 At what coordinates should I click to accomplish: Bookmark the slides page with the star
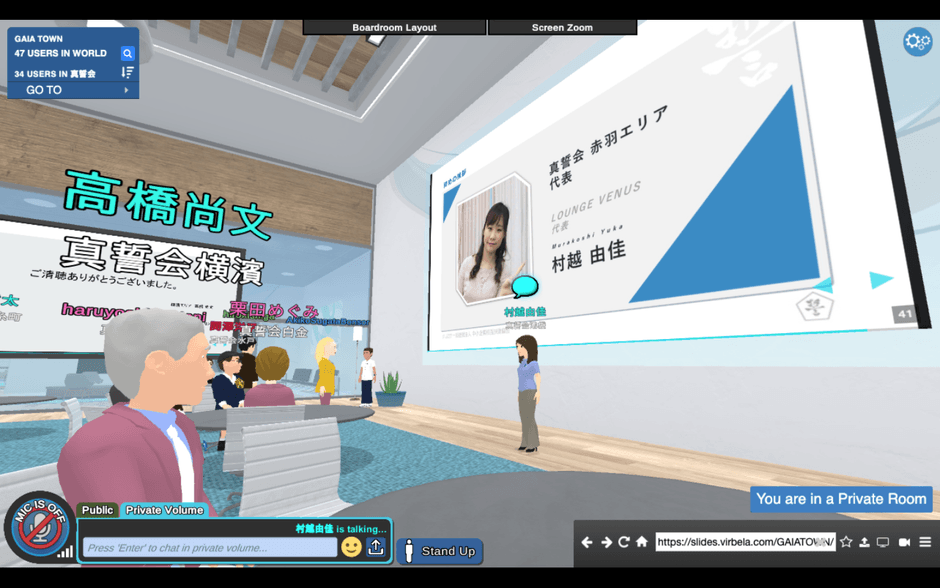pyautogui.click(x=846, y=542)
